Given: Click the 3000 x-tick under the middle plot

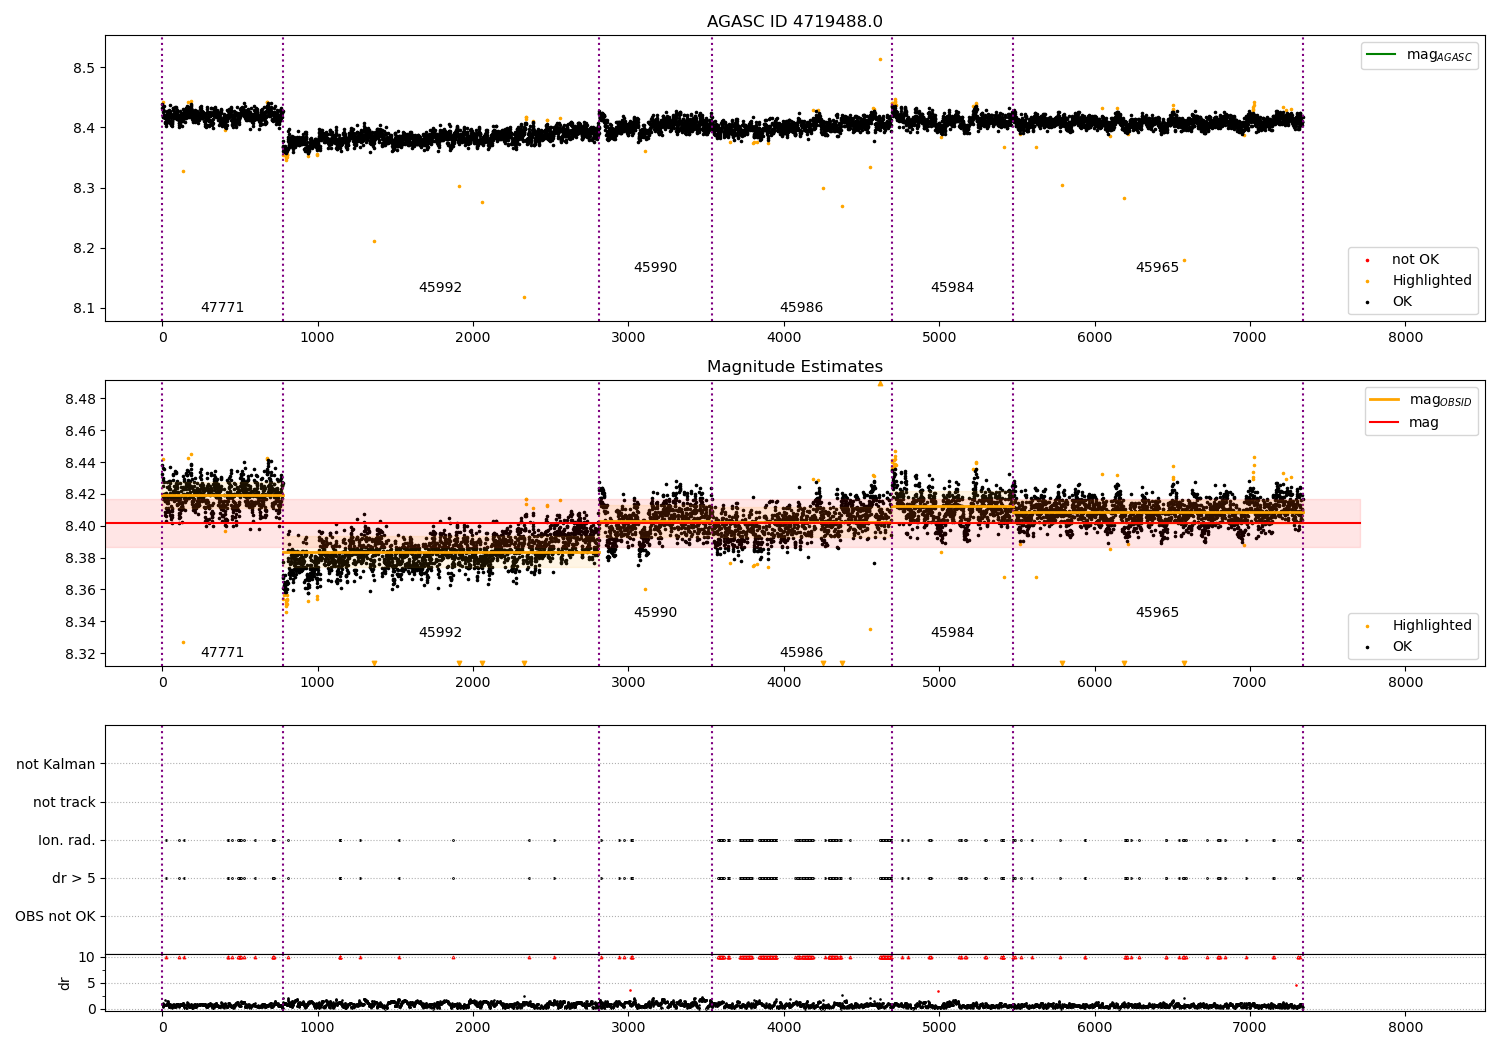Looking at the screenshot, I should pyautogui.click(x=628, y=683).
